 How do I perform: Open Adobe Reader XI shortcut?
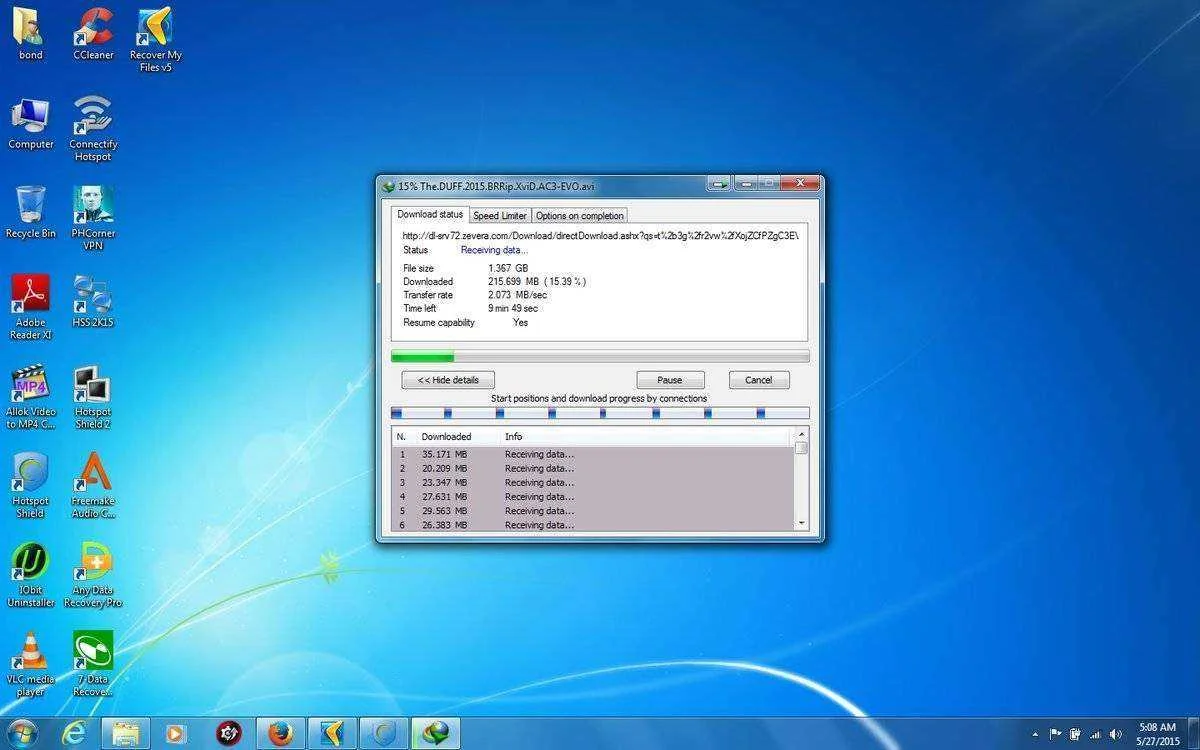(x=31, y=307)
